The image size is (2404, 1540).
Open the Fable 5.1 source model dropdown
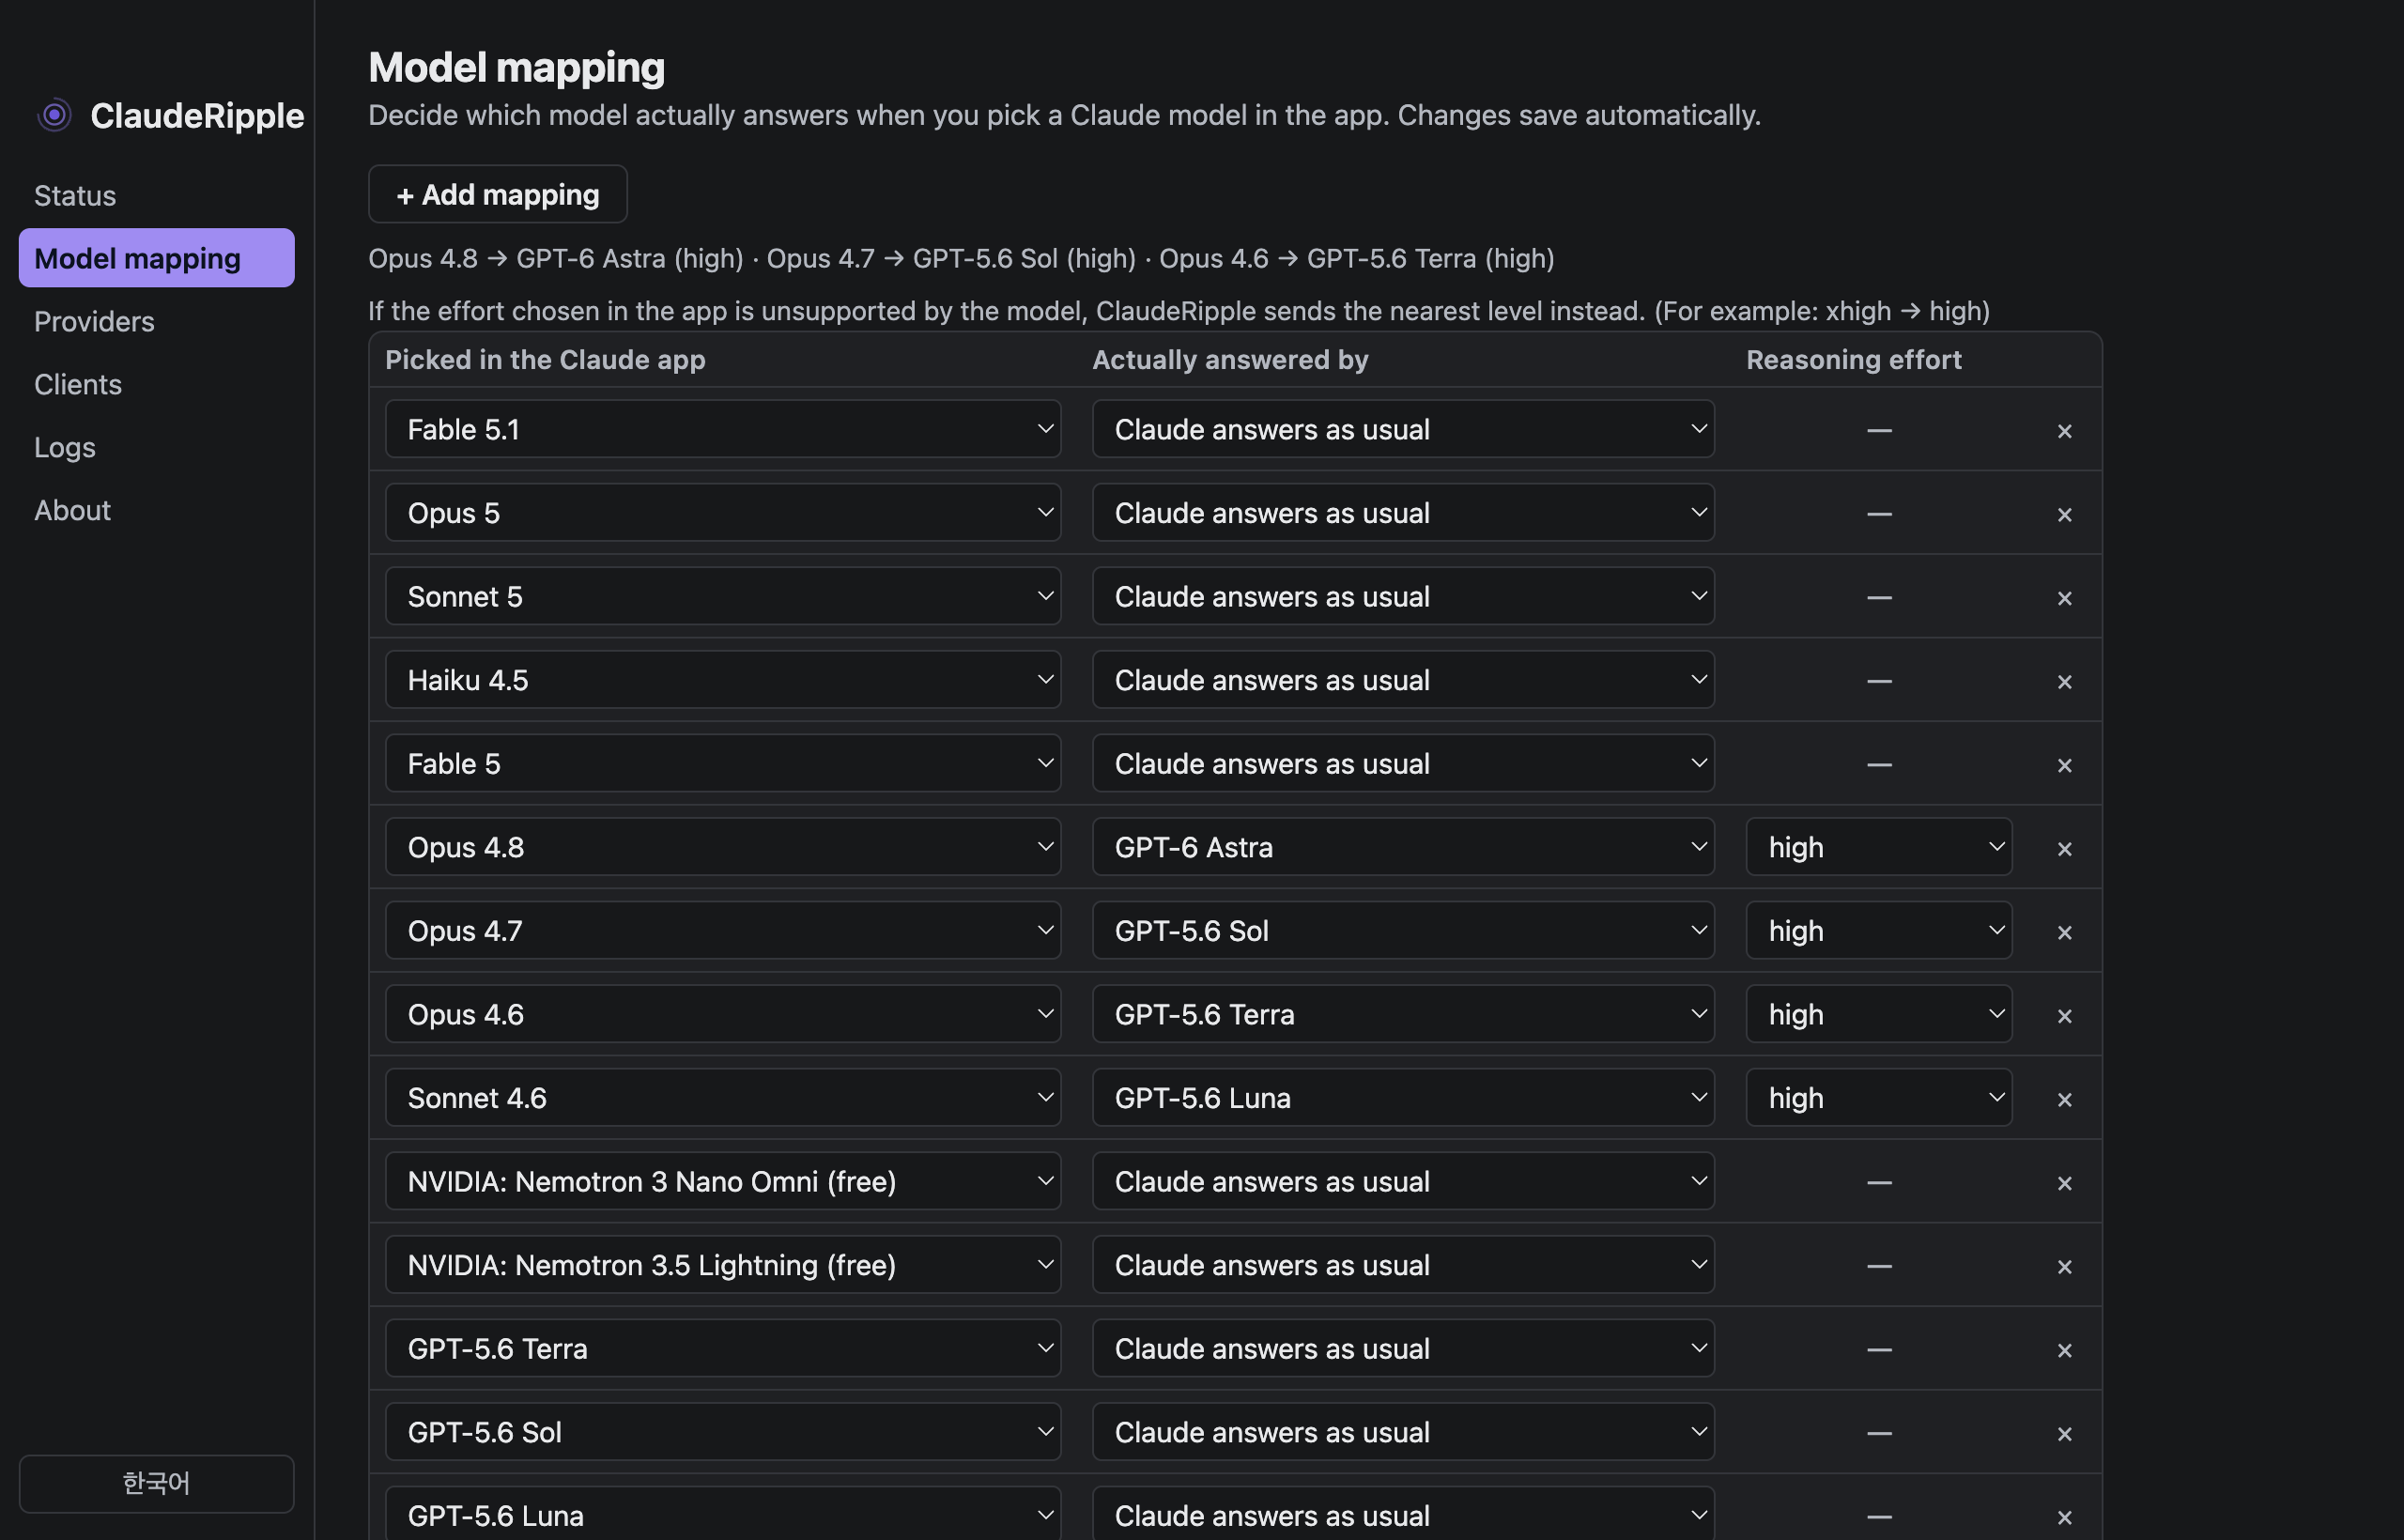[722, 429]
